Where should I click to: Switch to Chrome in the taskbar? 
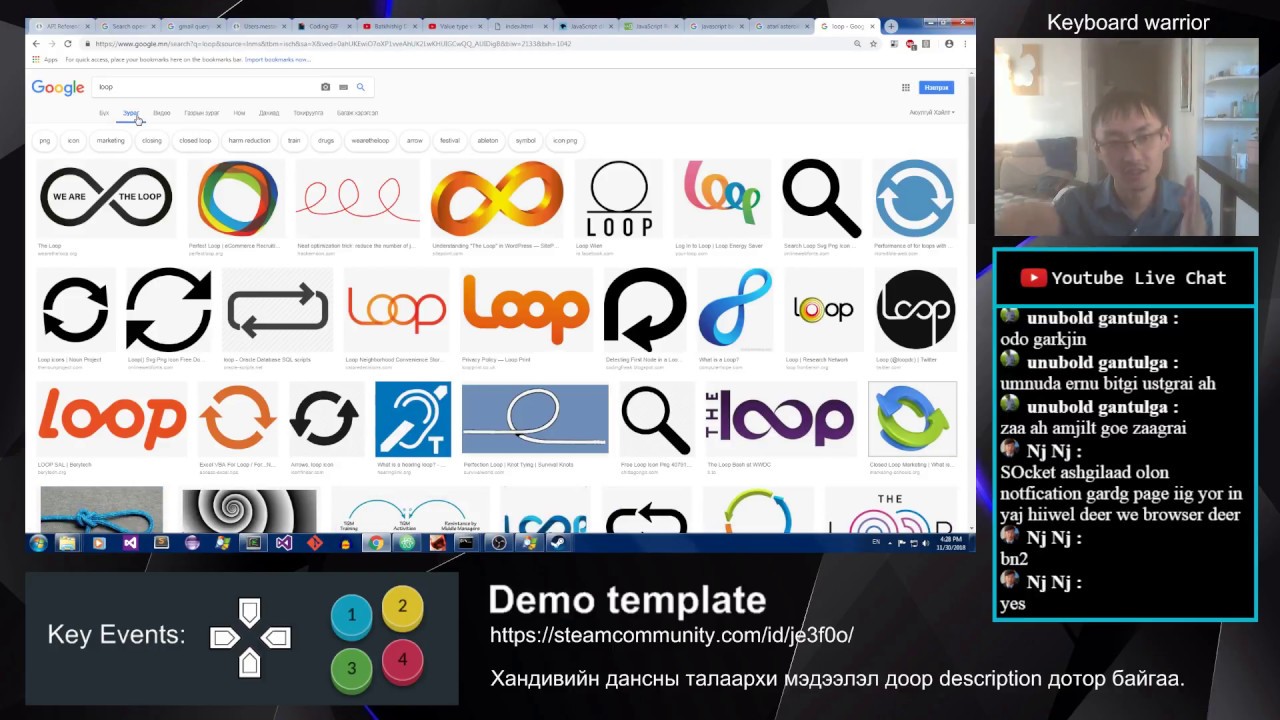pyautogui.click(x=376, y=543)
